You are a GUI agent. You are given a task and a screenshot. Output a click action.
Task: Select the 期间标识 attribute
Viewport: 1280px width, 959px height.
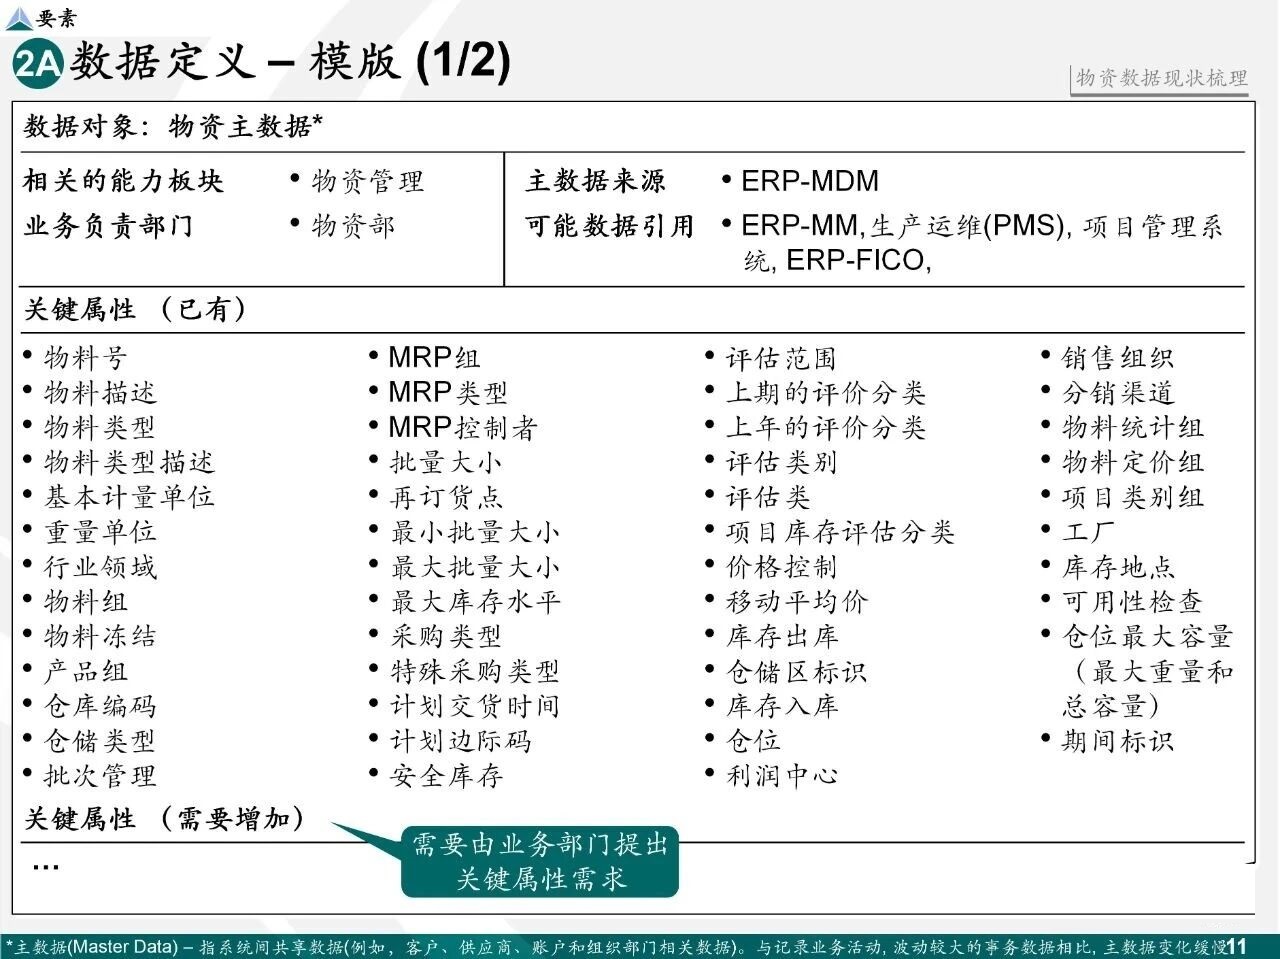coord(1117,741)
